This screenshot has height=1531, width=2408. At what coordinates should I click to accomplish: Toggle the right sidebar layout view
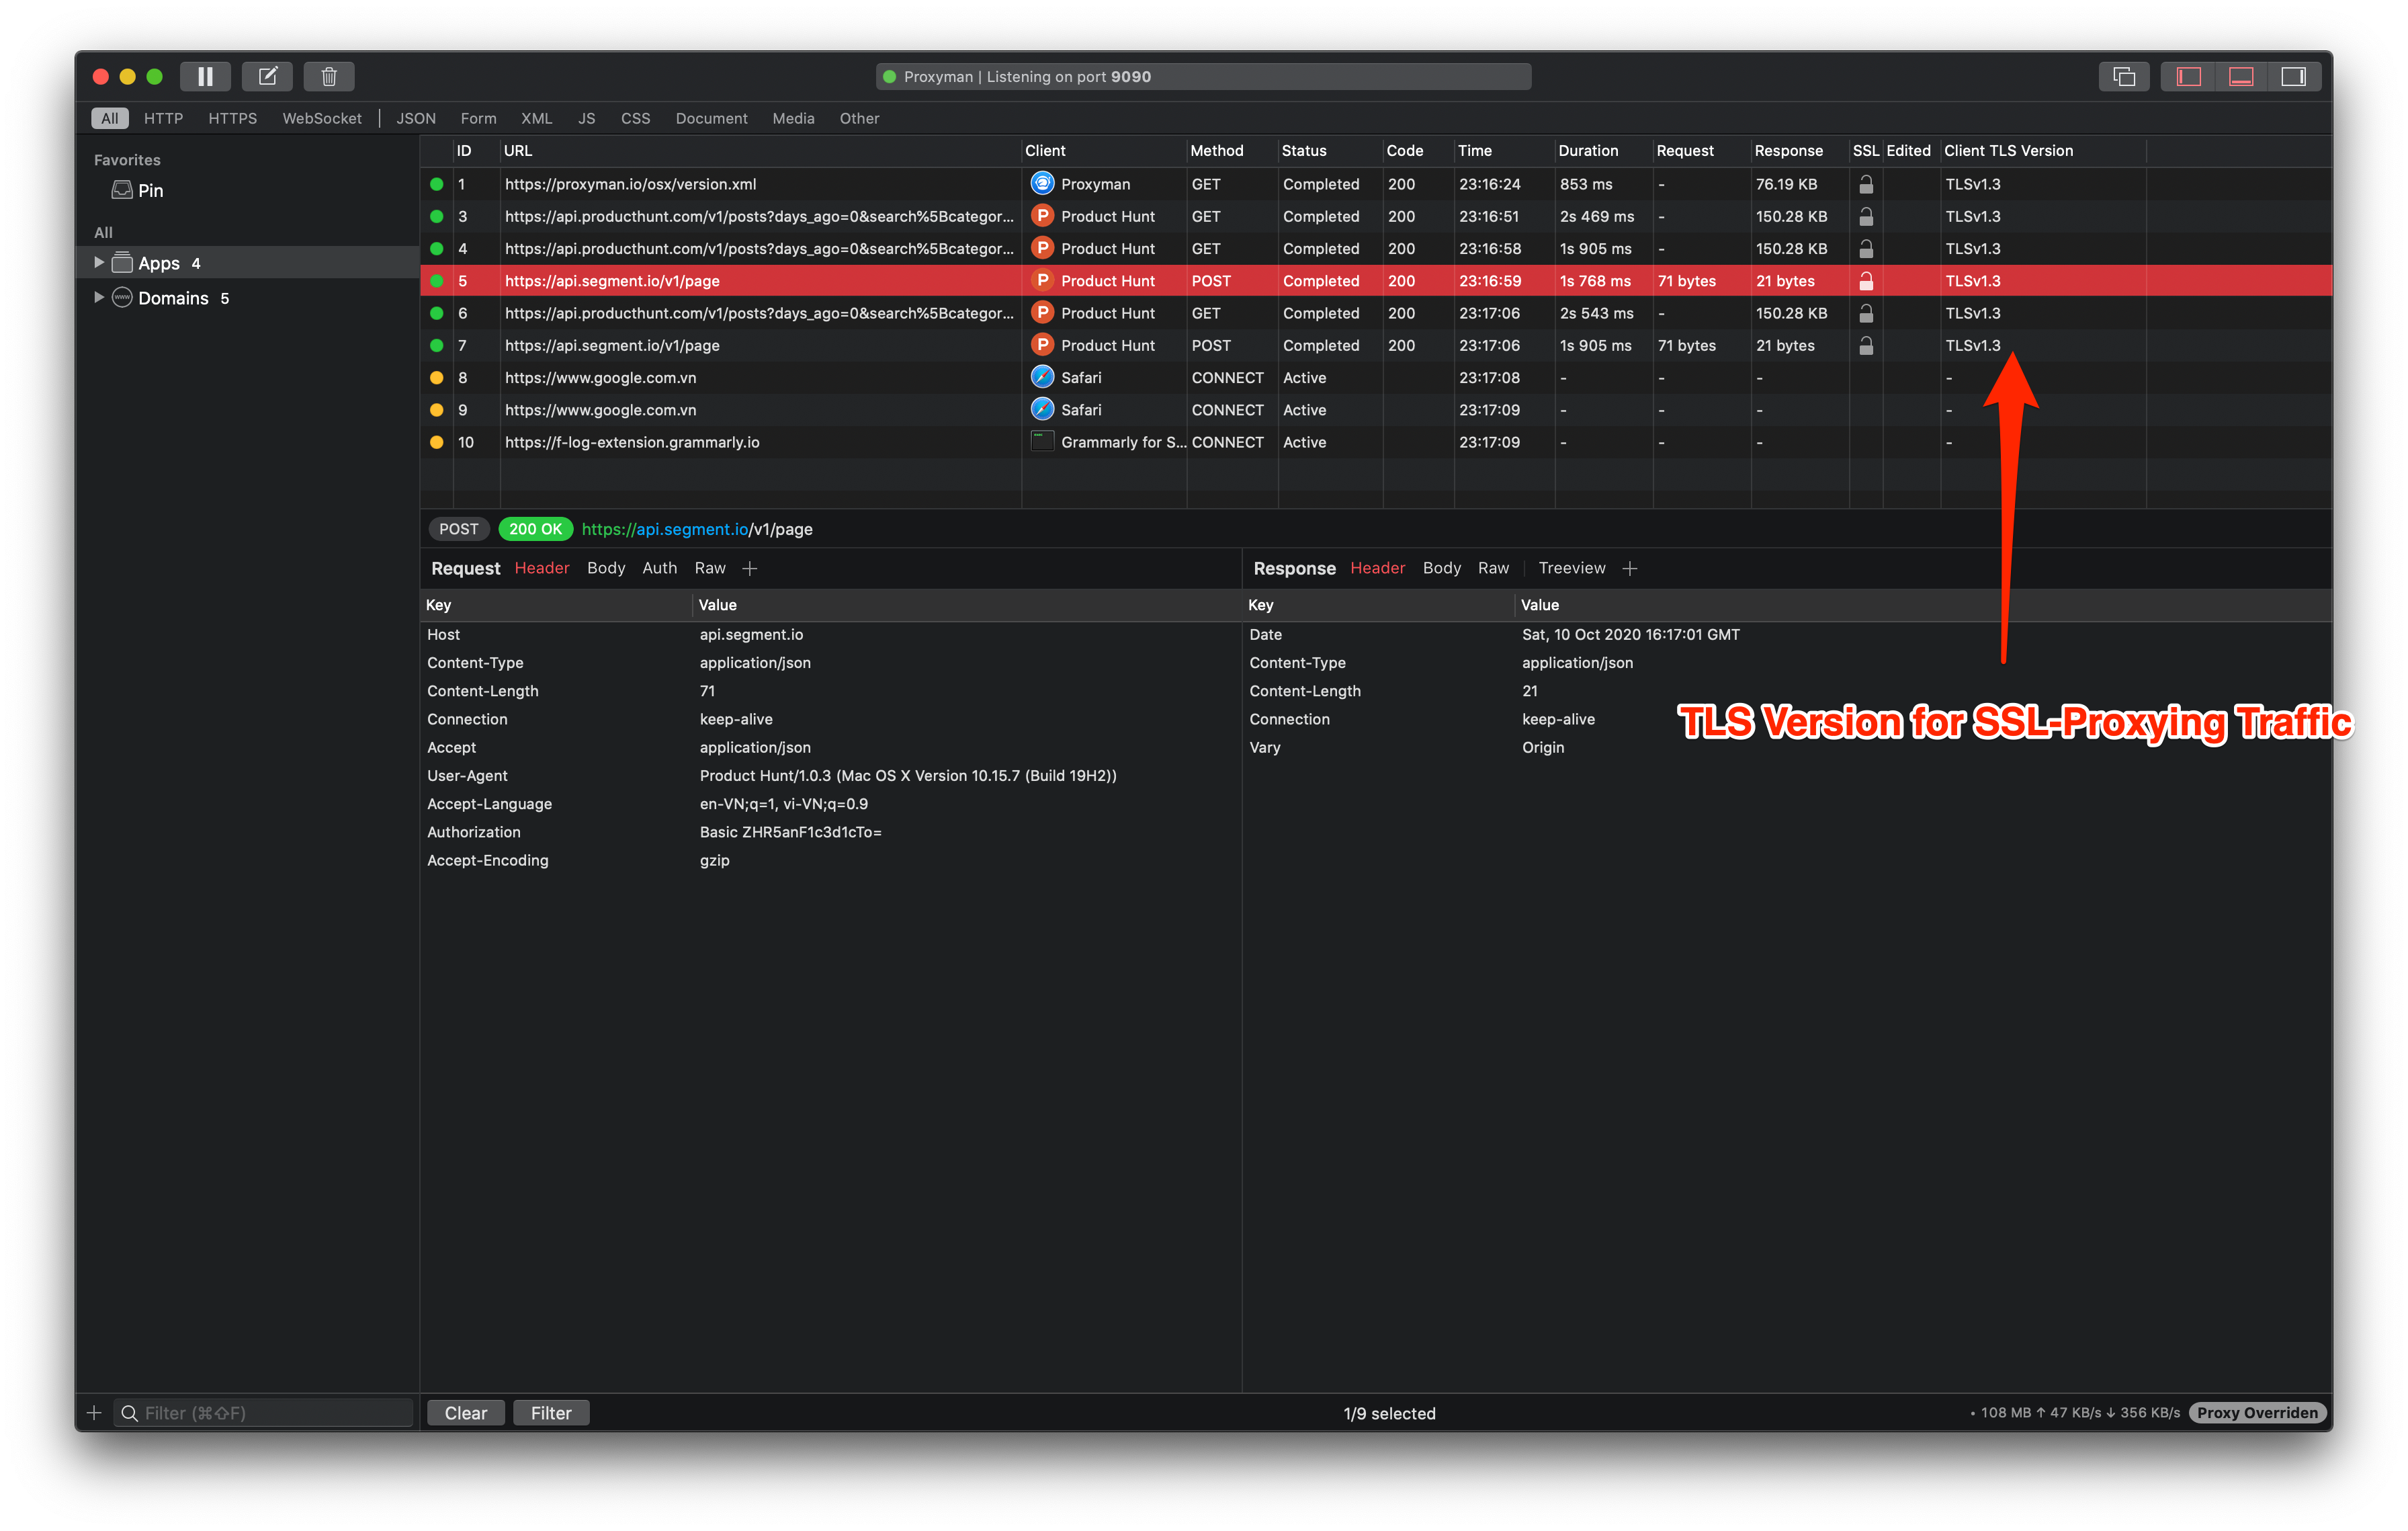2294,76
